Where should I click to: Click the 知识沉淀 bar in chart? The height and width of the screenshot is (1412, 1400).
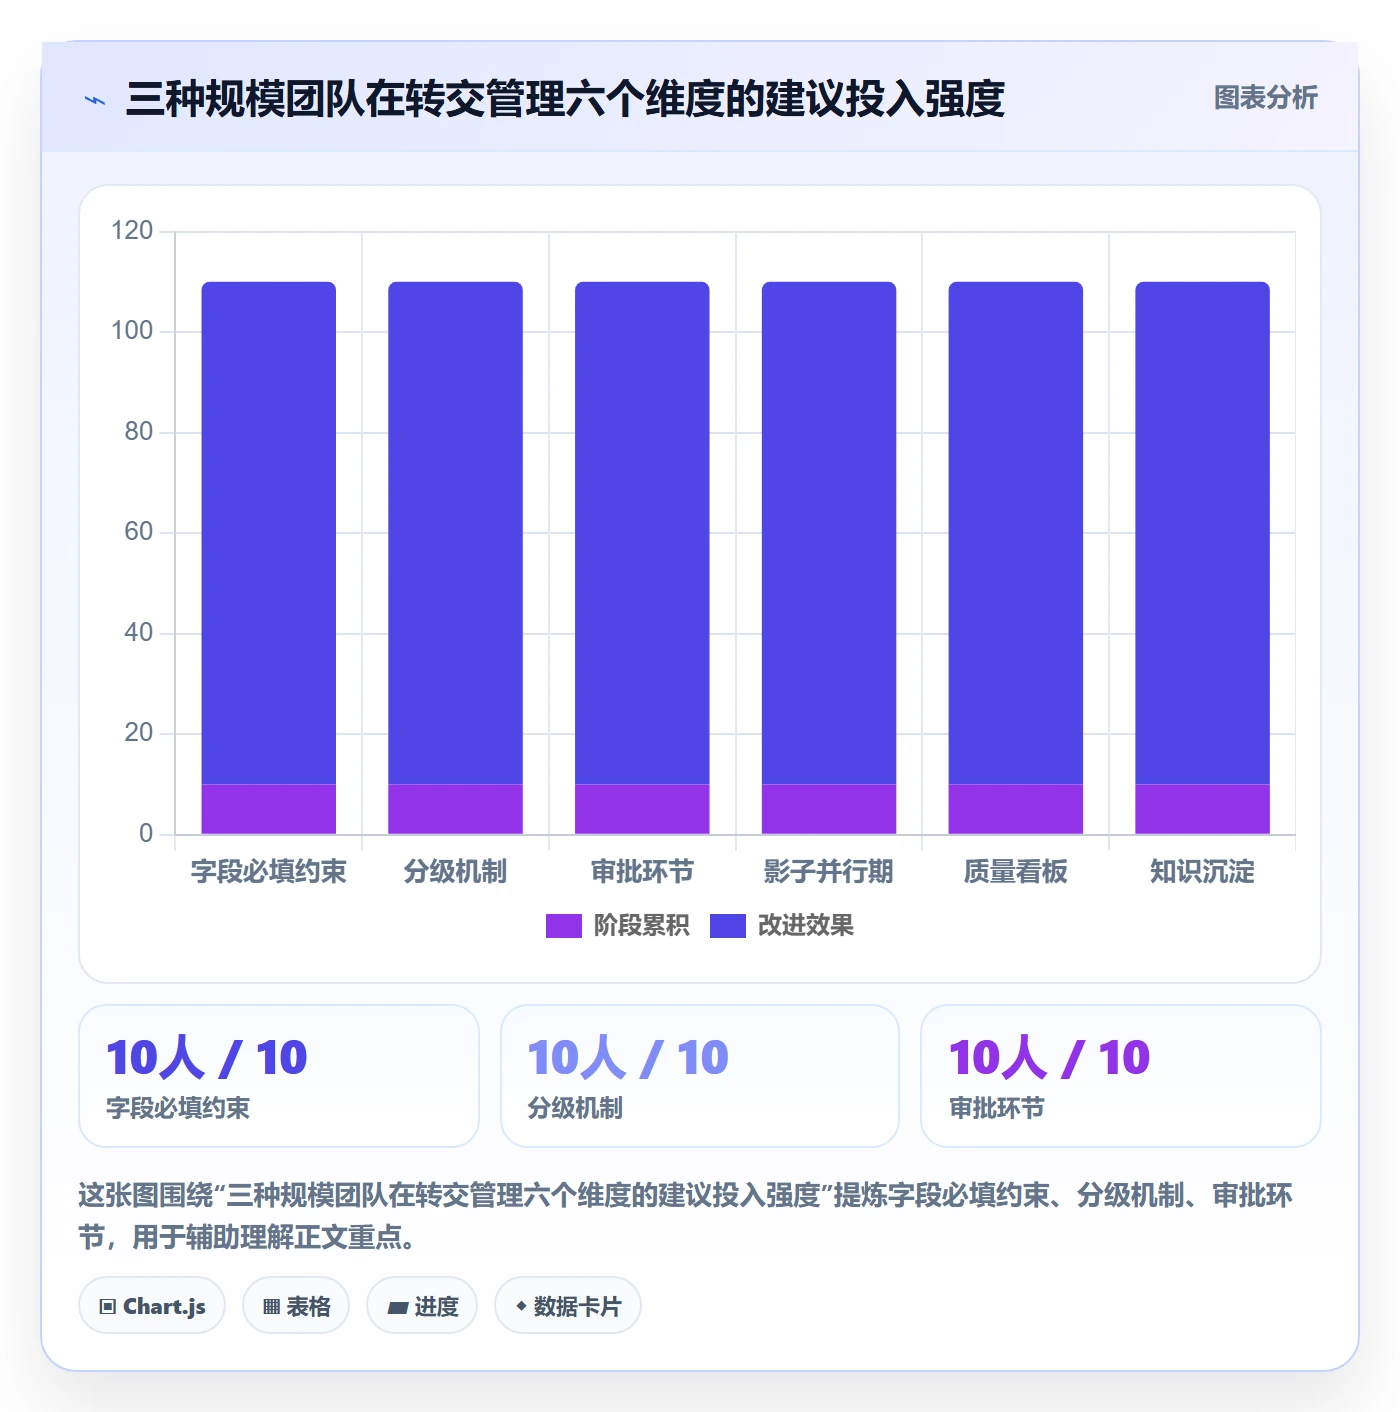click(1202, 558)
